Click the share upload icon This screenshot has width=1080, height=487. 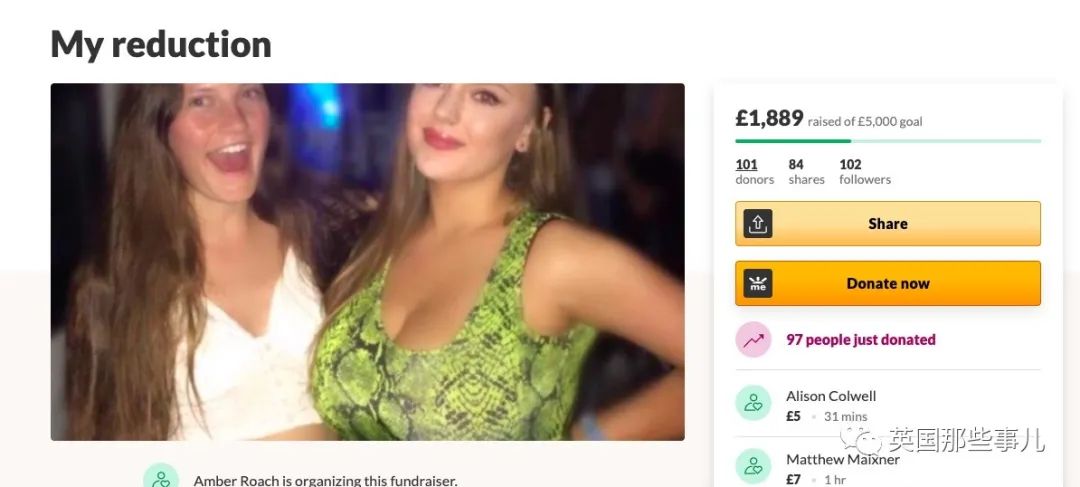(x=758, y=224)
